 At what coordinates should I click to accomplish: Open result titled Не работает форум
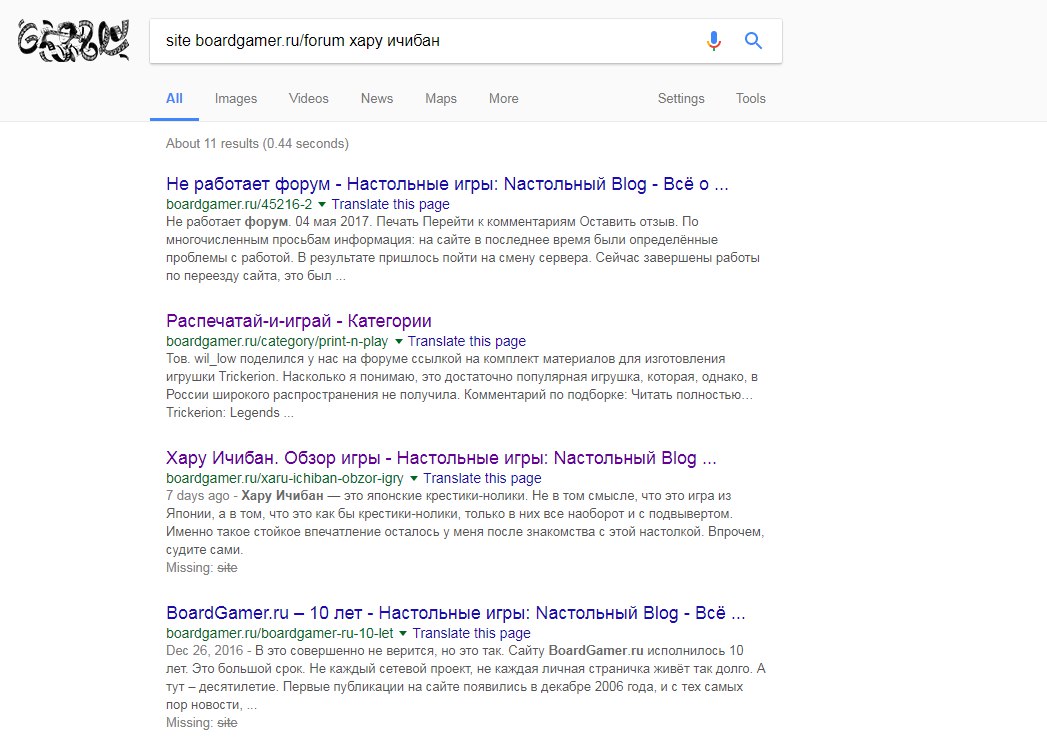click(447, 184)
